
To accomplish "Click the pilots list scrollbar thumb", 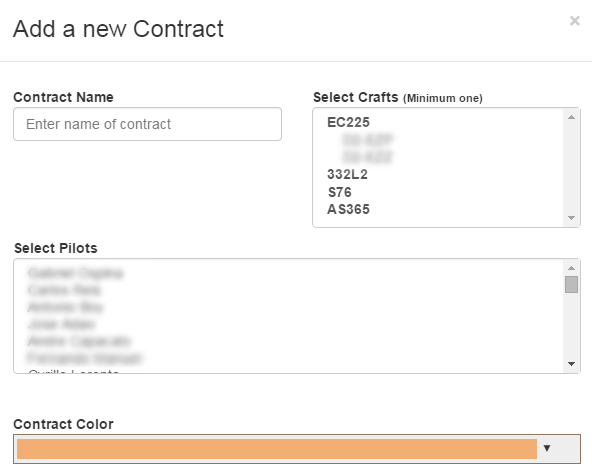I will [x=571, y=284].
